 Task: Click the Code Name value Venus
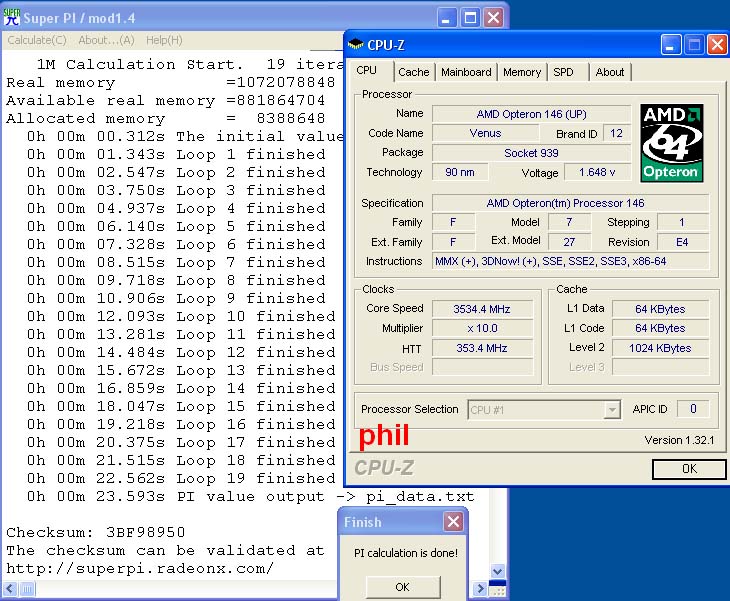pyautogui.click(x=485, y=133)
